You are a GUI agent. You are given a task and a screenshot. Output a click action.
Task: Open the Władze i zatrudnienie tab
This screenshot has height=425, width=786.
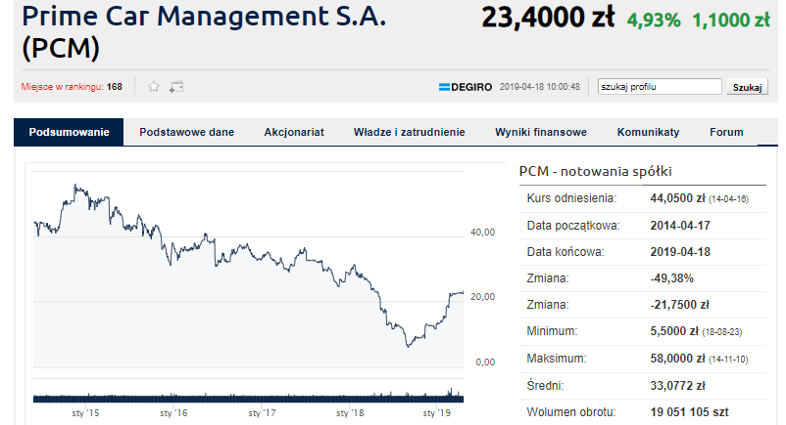(x=409, y=132)
